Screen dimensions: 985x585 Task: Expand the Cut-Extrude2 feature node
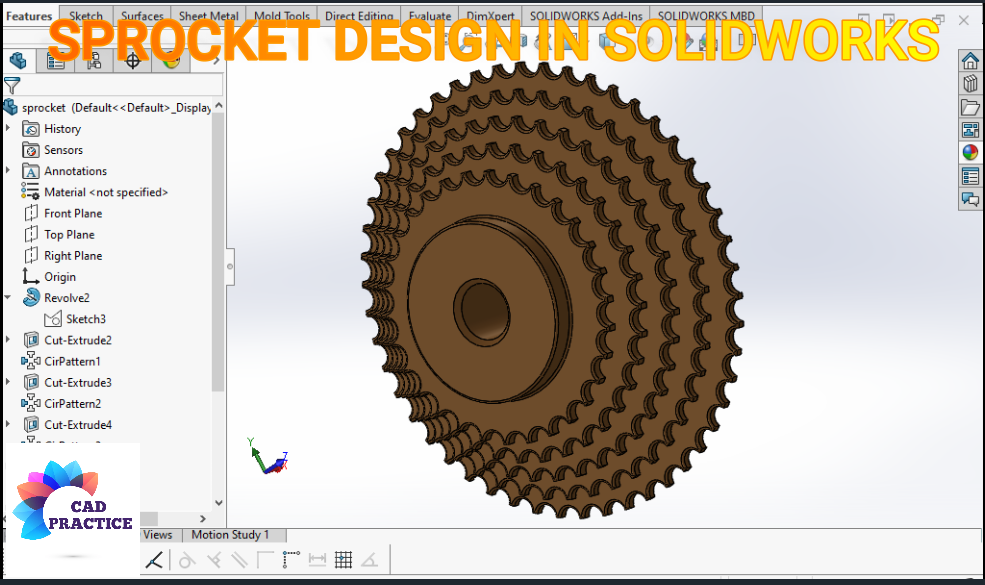point(8,339)
